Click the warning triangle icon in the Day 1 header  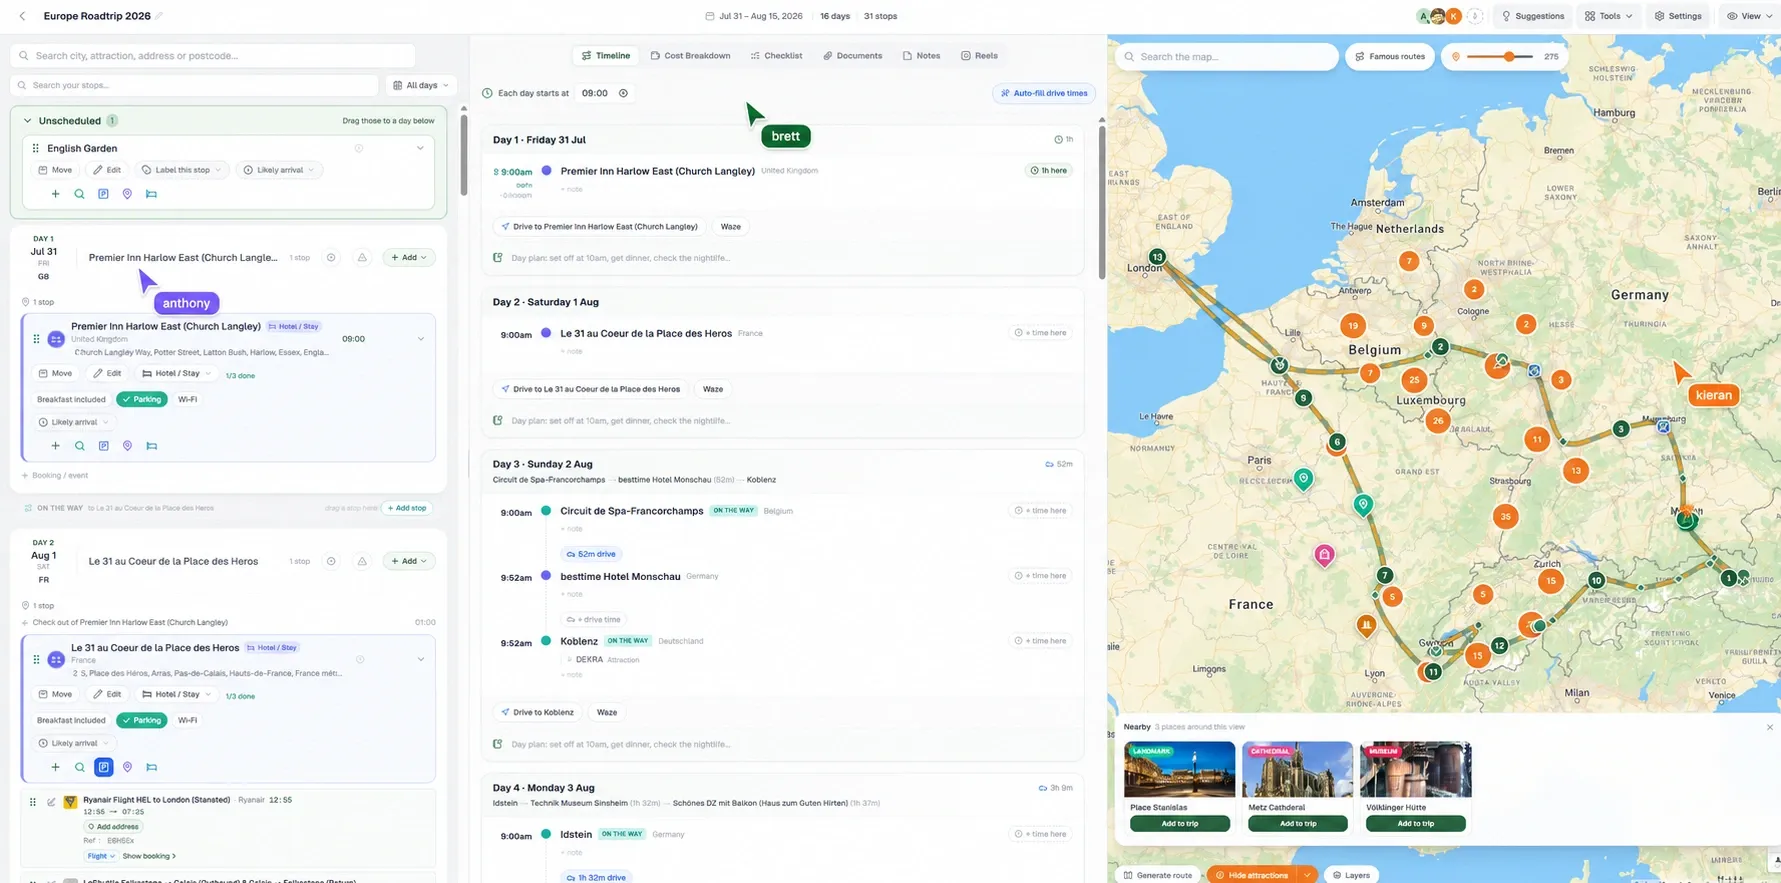click(x=362, y=257)
